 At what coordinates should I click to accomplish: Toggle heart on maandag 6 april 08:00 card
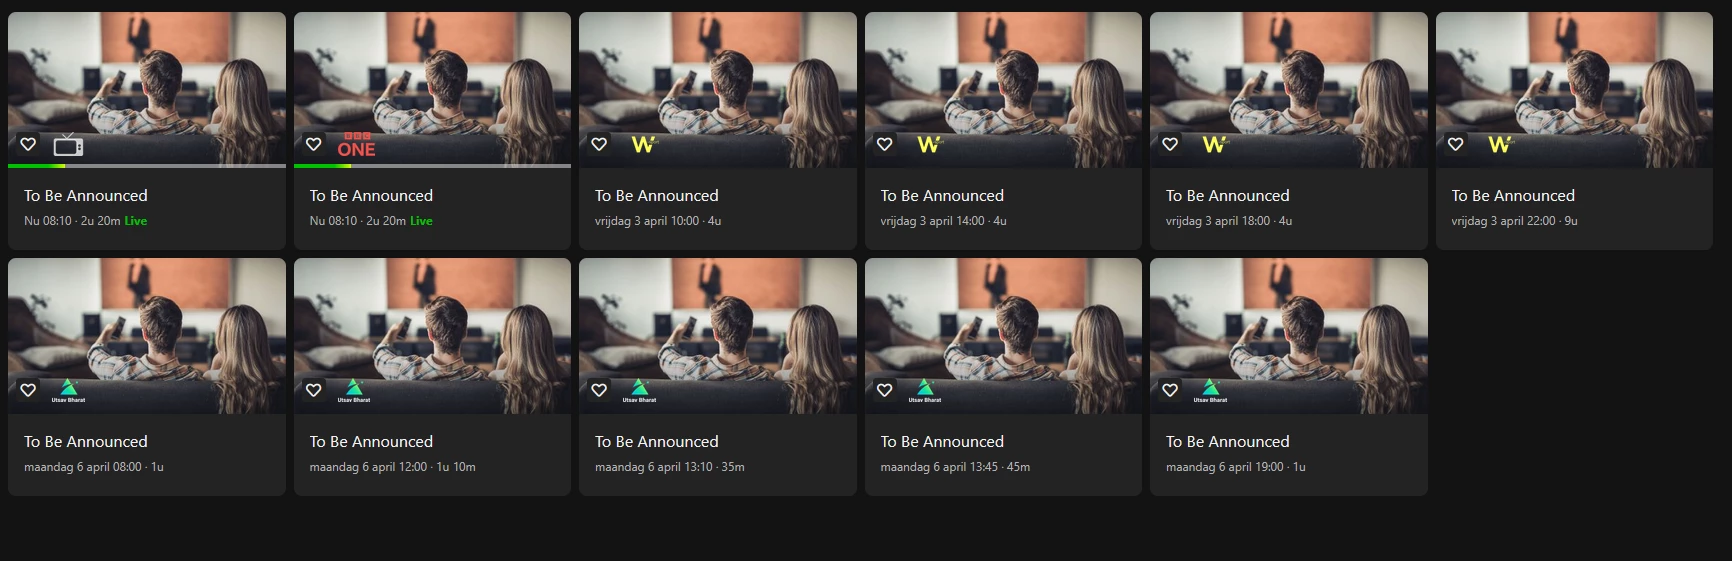pos(28,390)
